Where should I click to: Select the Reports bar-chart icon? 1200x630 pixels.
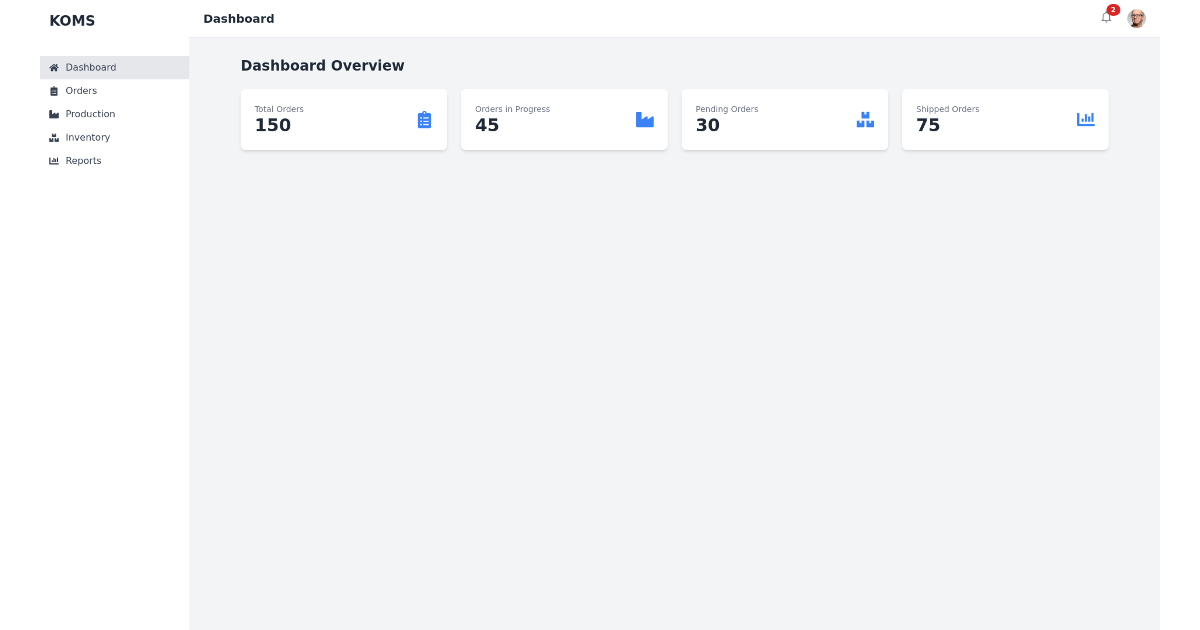tap(53, 160)
